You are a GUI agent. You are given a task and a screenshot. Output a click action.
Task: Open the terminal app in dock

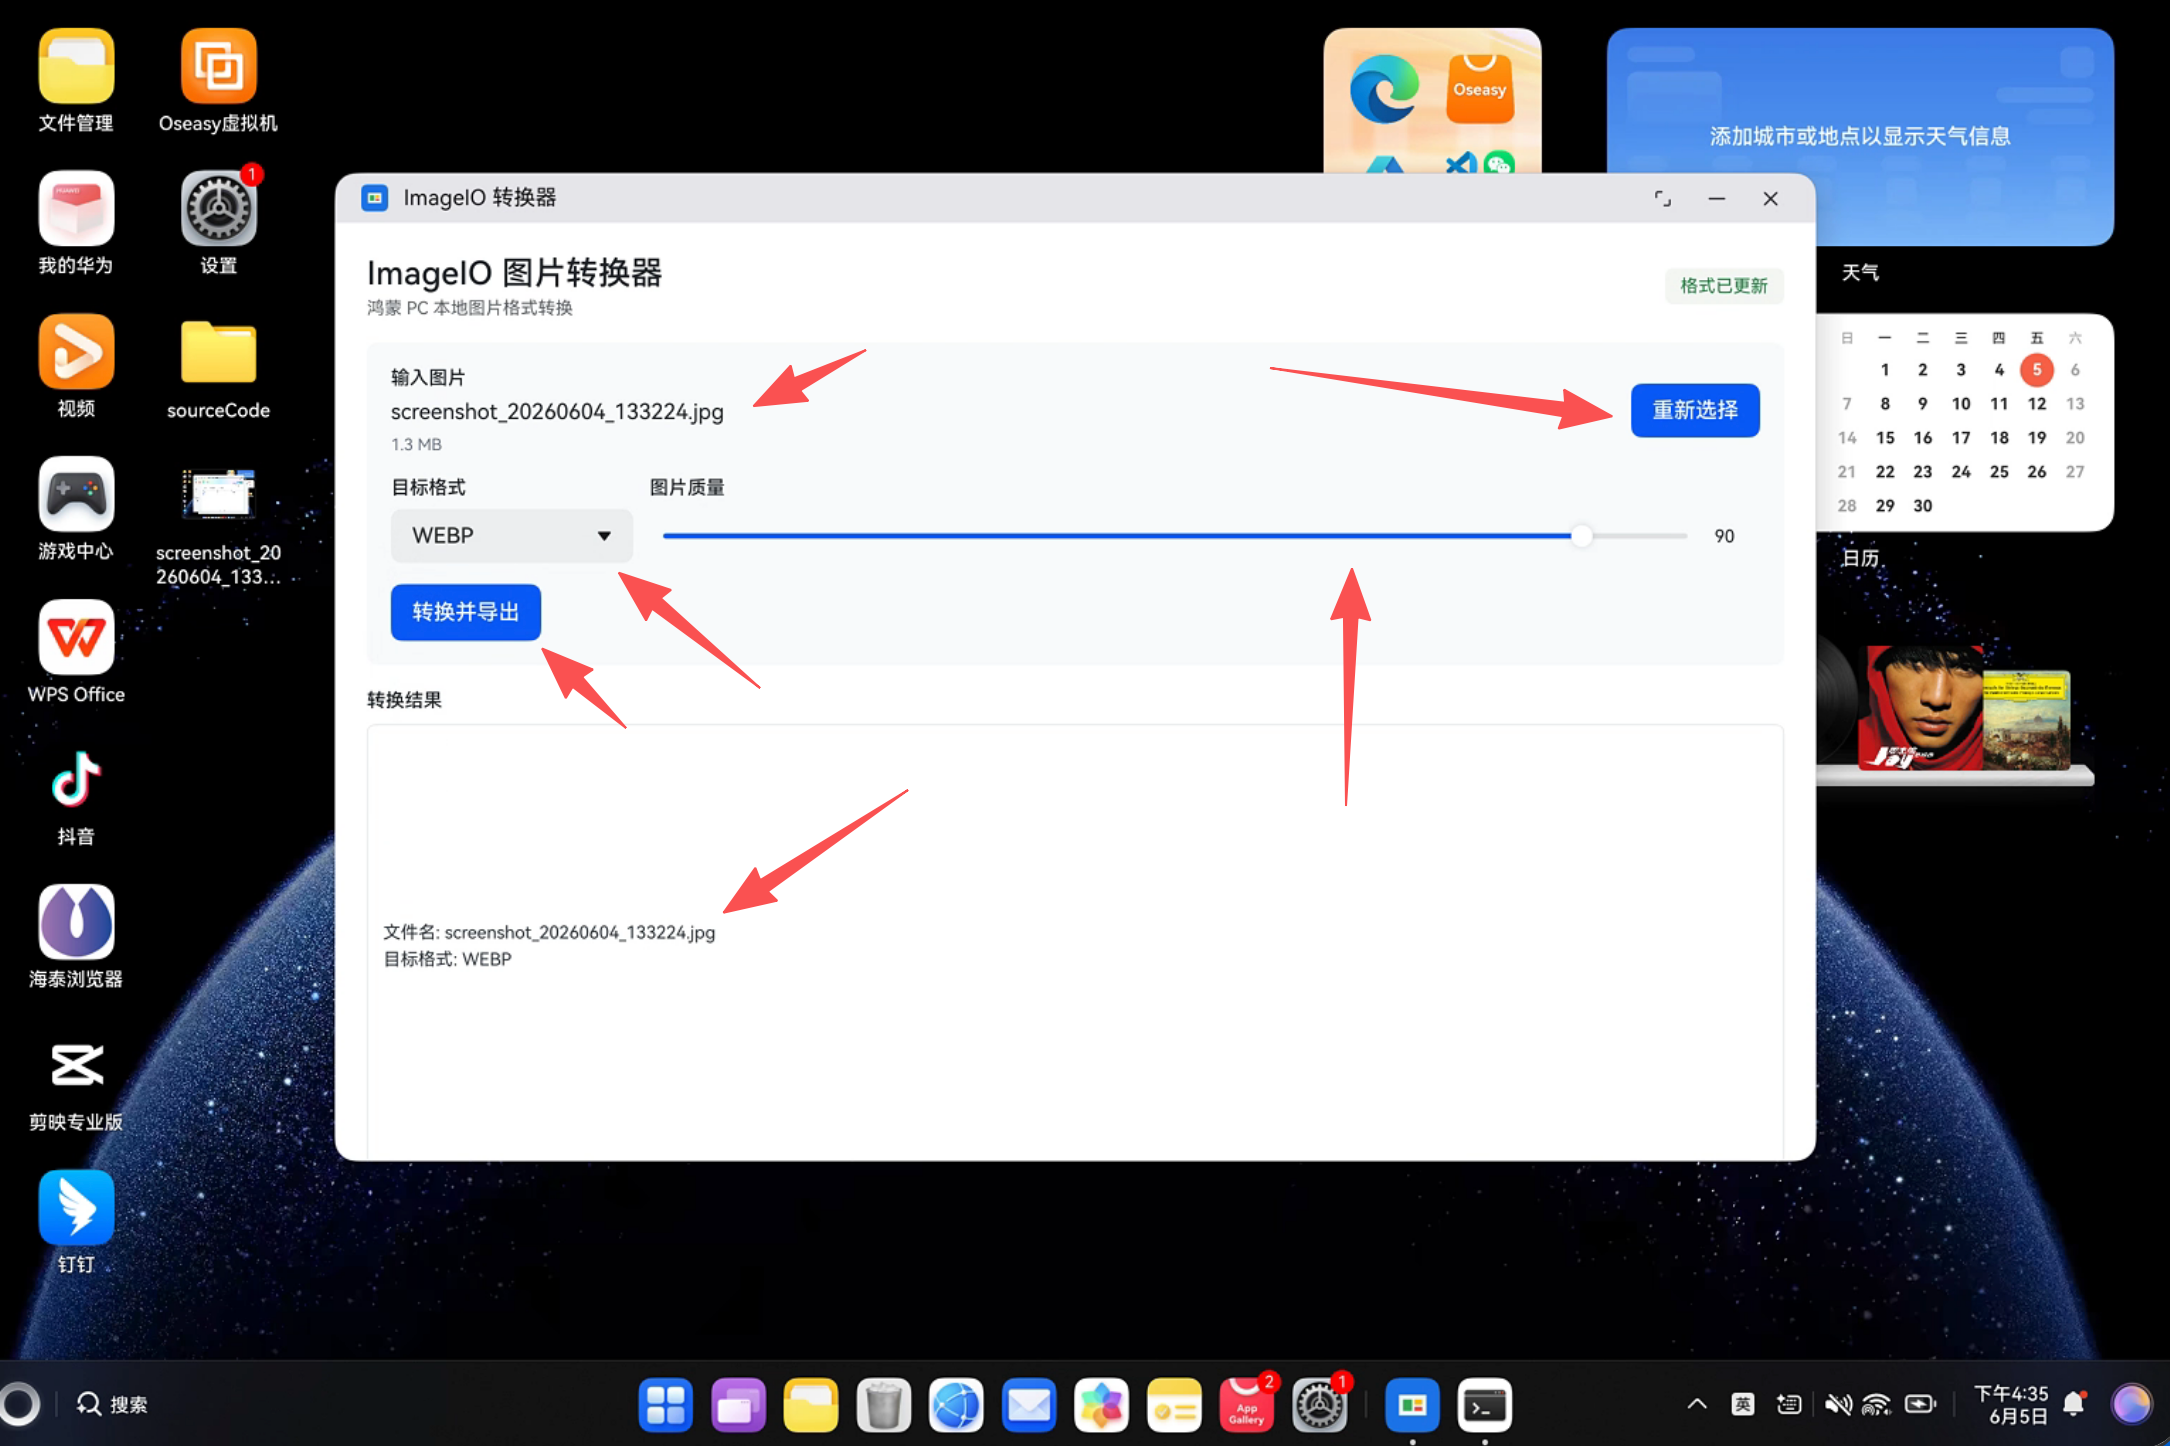pyautogui.click(x=1484, y=1405)
